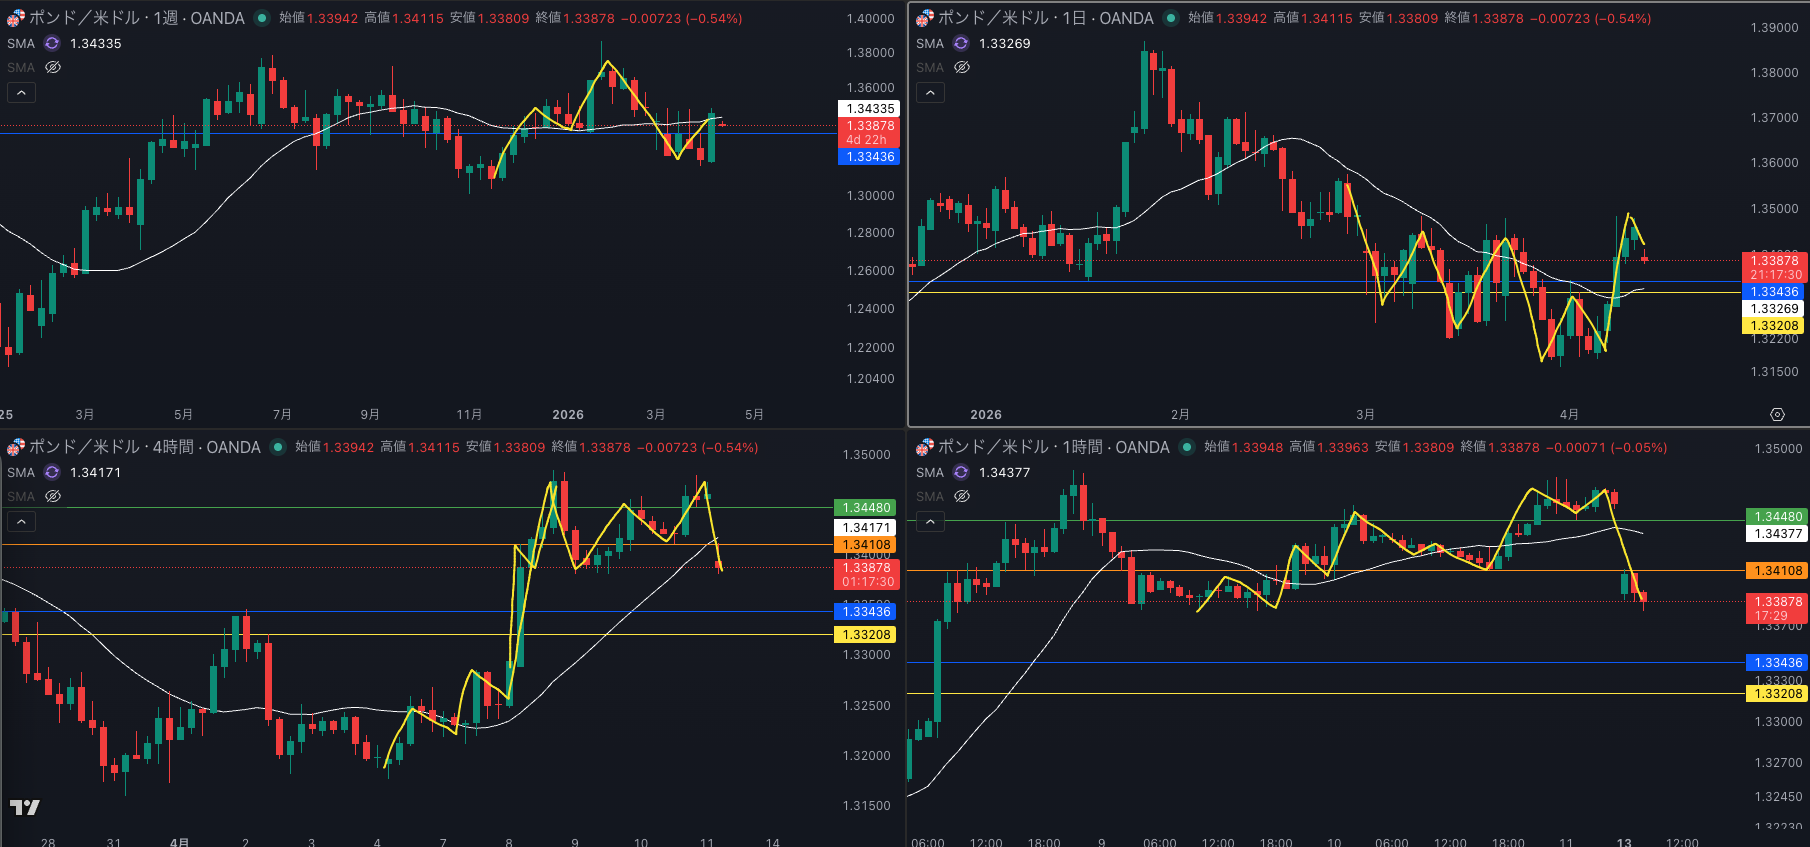
Task: Click the purple SMA indicator icon on the 1週 chart
Action: tap(52, 43)
